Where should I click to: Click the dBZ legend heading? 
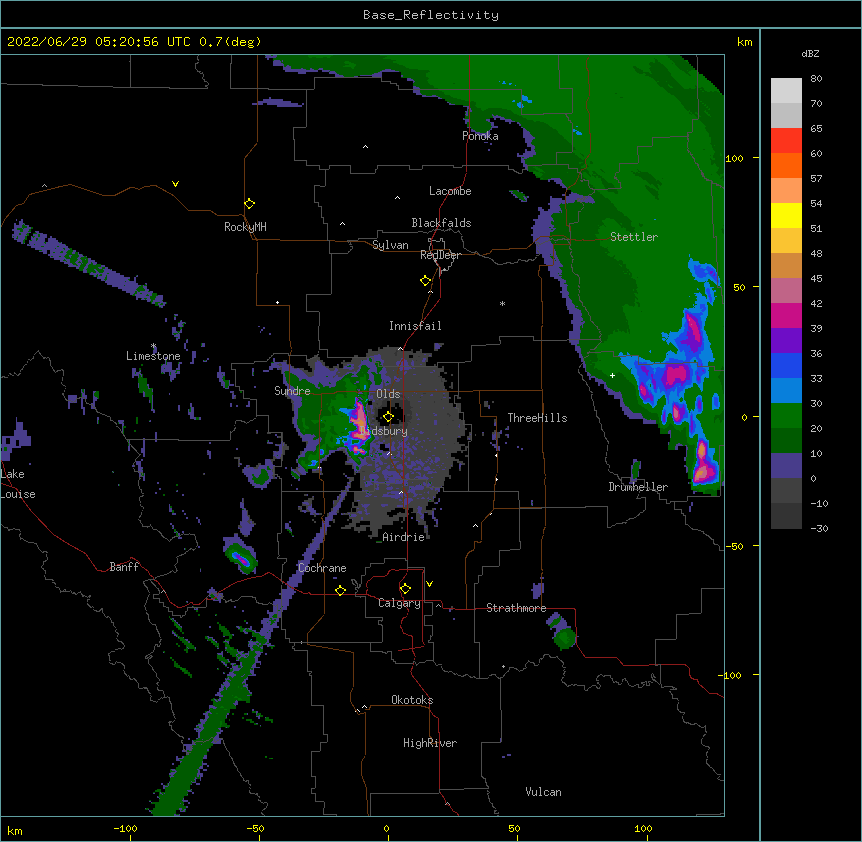[810, 53]
